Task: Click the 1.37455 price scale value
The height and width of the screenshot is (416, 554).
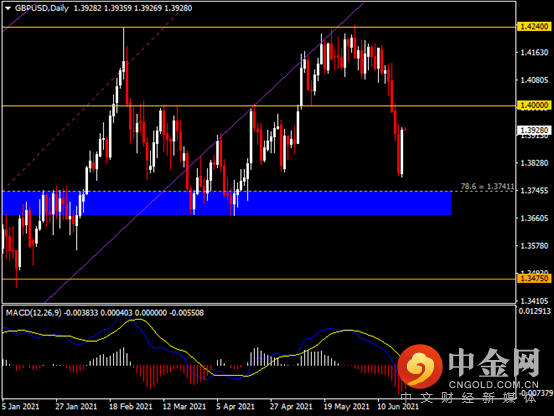Action: (534, 191)
